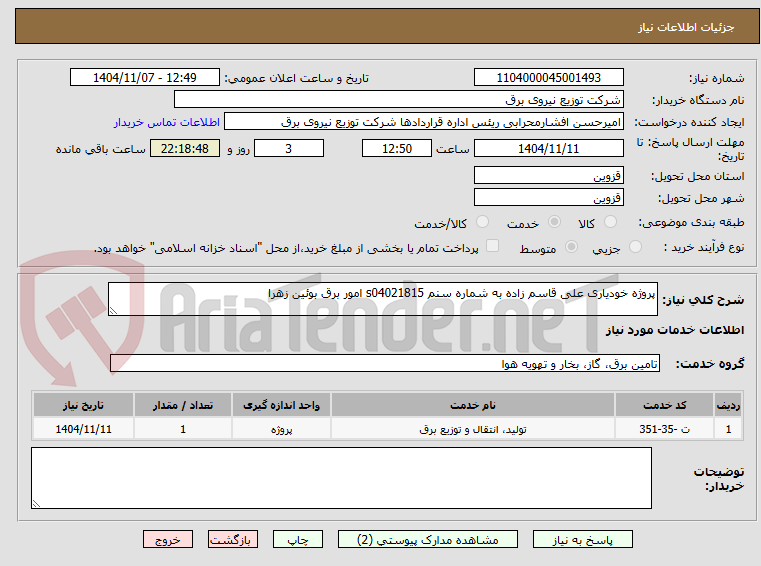Click the delivery province field قزوین
The width and height of the screenshot is (761, 566).
click(x=549, y=175)
